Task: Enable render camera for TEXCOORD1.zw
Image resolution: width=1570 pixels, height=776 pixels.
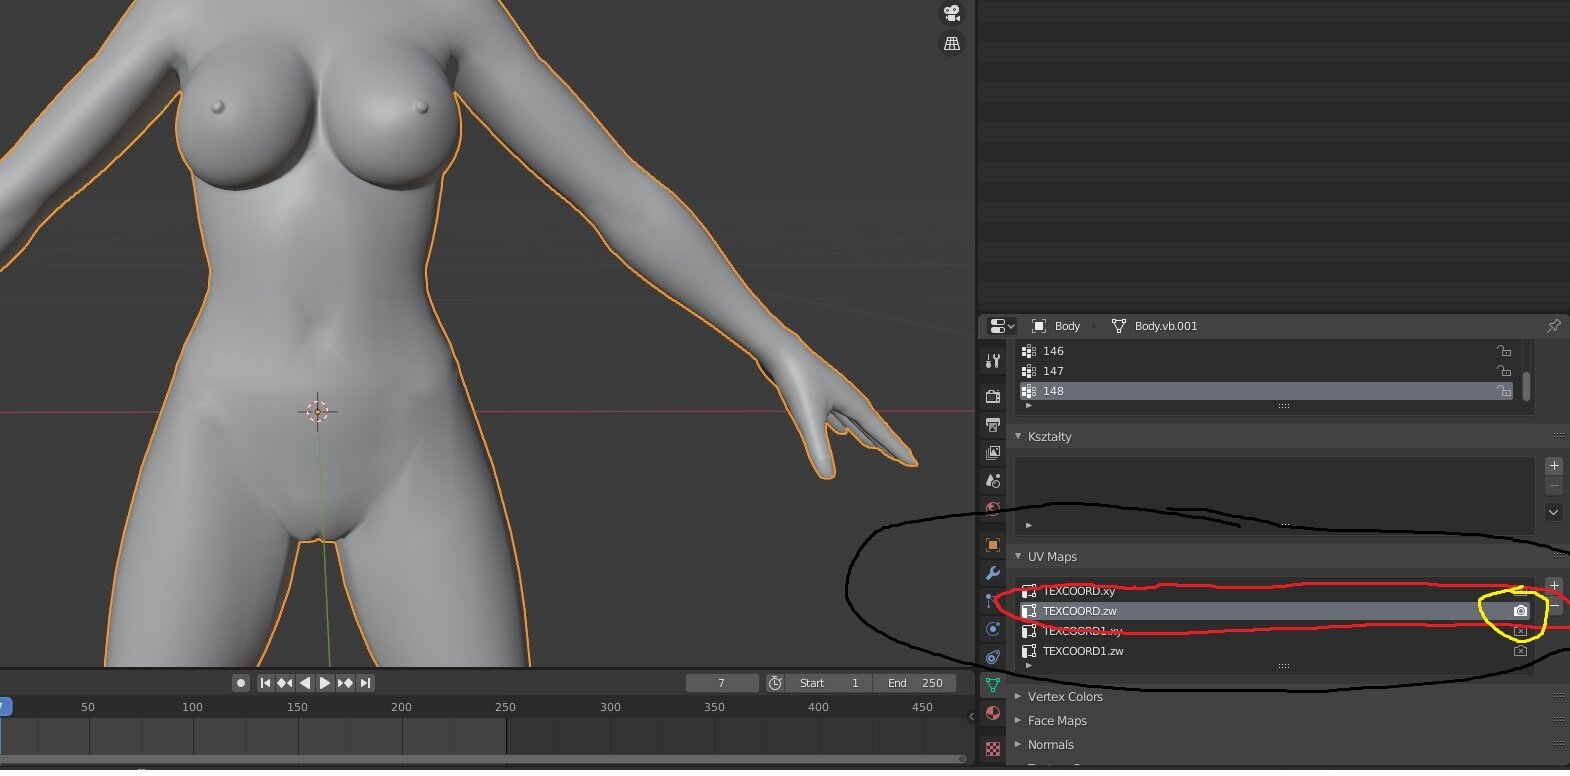Action: click(1520, 651)
